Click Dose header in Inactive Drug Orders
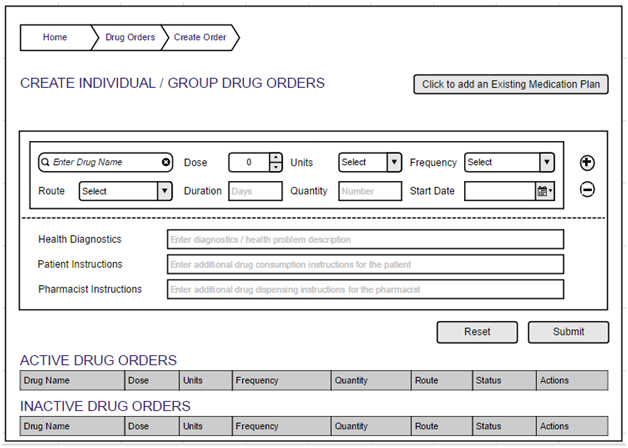This screenshot has width=628, height=448. tap(152, 426)
